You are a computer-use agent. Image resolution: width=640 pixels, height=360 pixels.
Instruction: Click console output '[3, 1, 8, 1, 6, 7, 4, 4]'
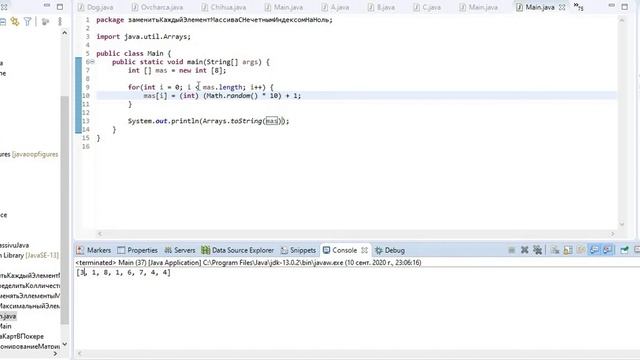[x=123, y=272]
